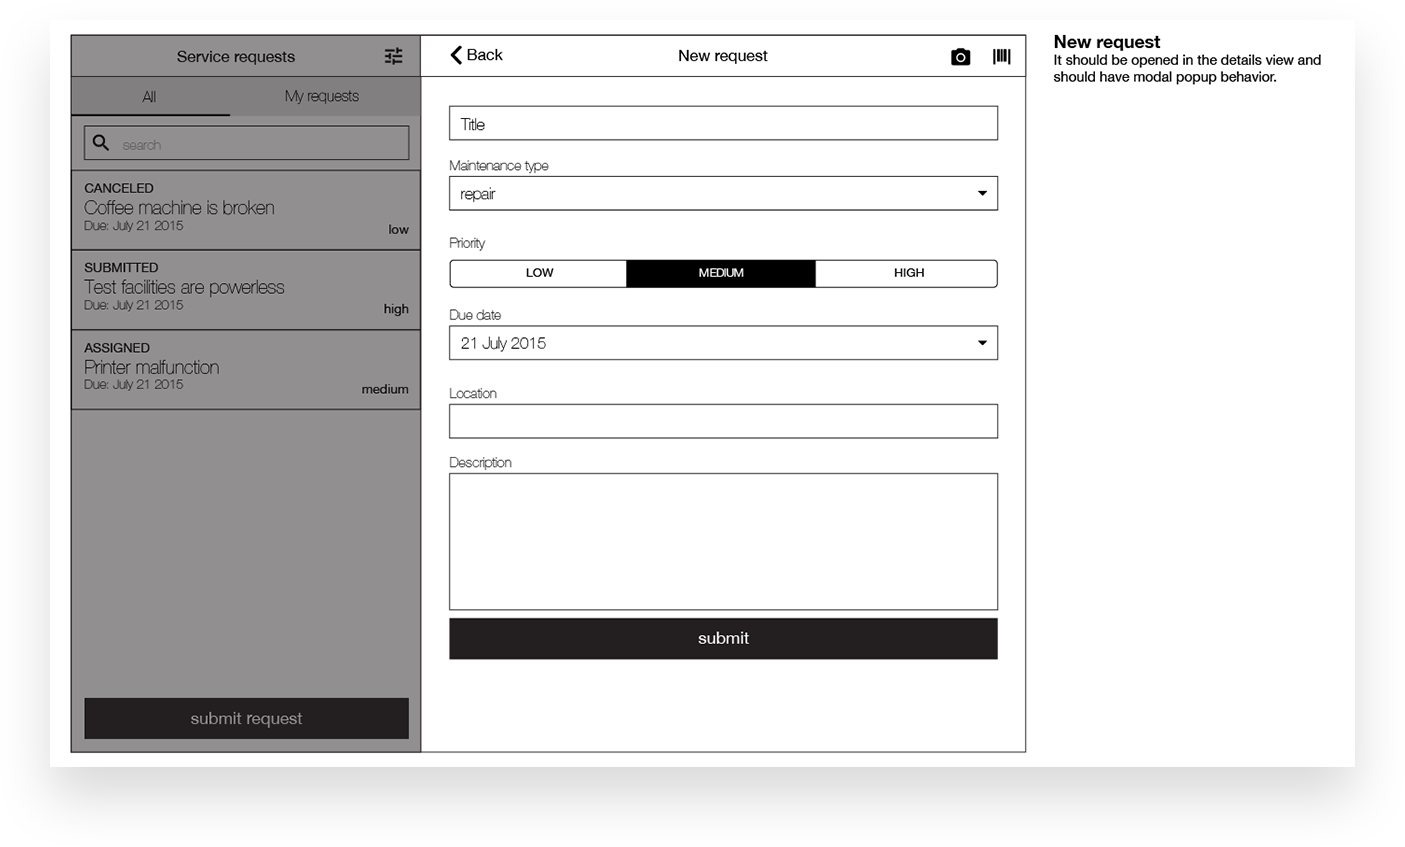Tap the camera icon in header
1405x847 pixels.
[960, 57]
